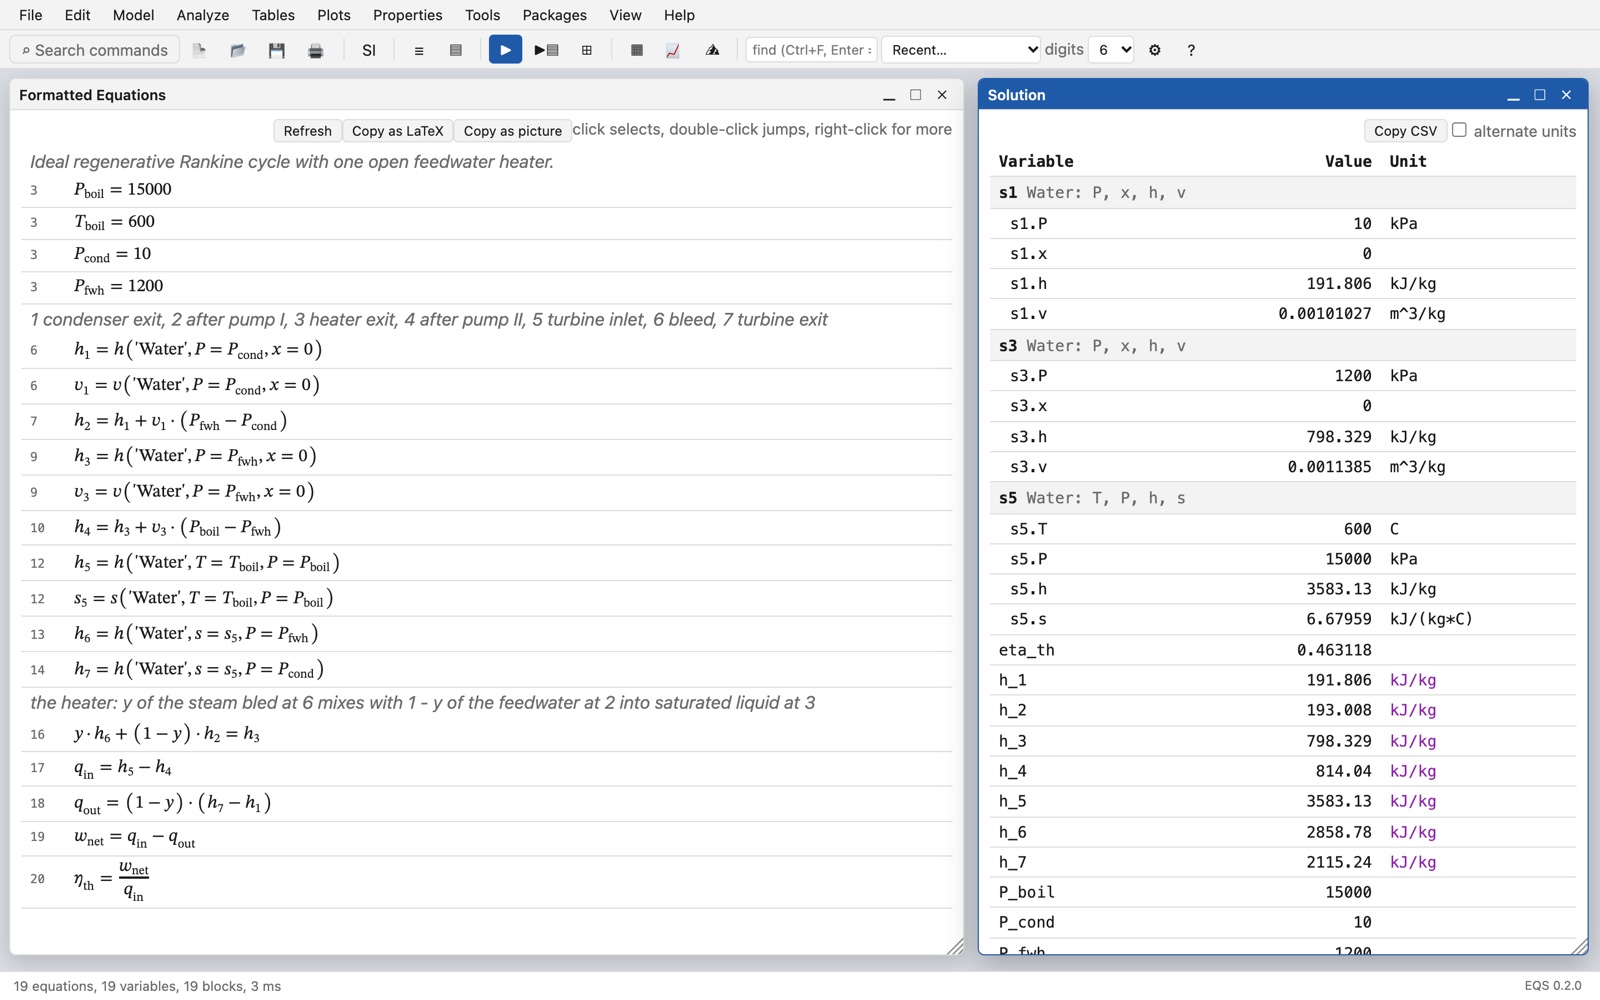Click the formatted equations page icon
The height and width of the screenshot is (1000, 1600).
pos(456,50)
